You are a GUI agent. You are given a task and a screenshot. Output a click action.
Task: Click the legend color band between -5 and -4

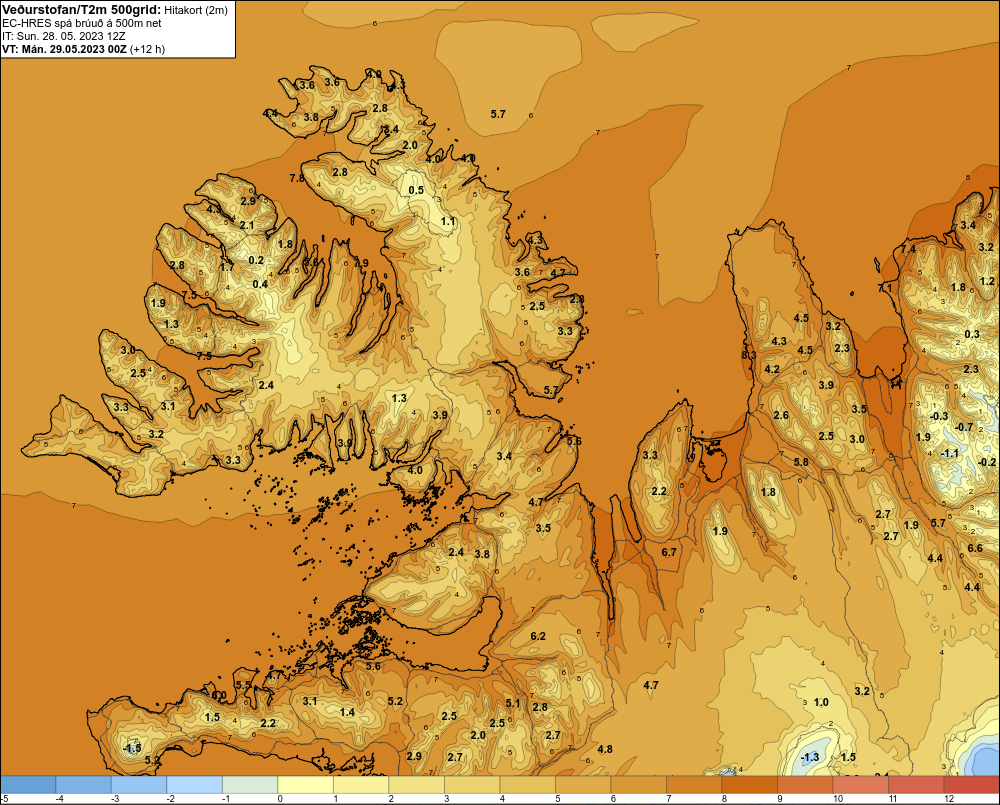point(28,785)
